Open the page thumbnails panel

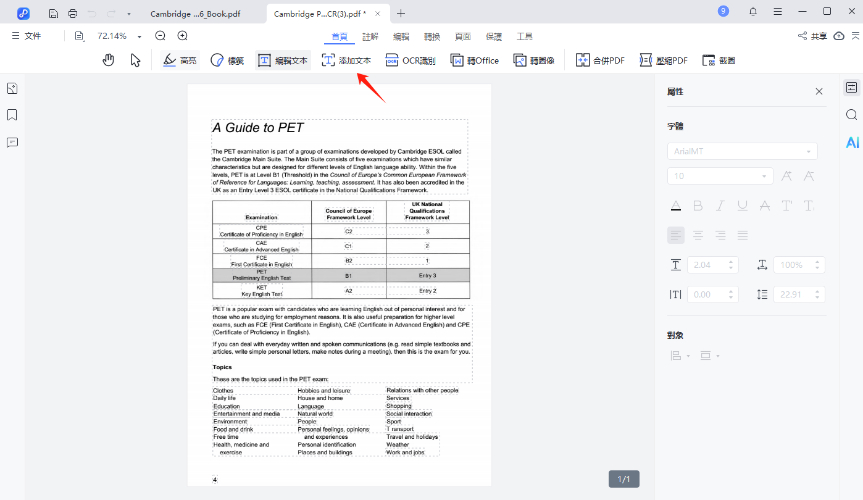click(12, 89)
